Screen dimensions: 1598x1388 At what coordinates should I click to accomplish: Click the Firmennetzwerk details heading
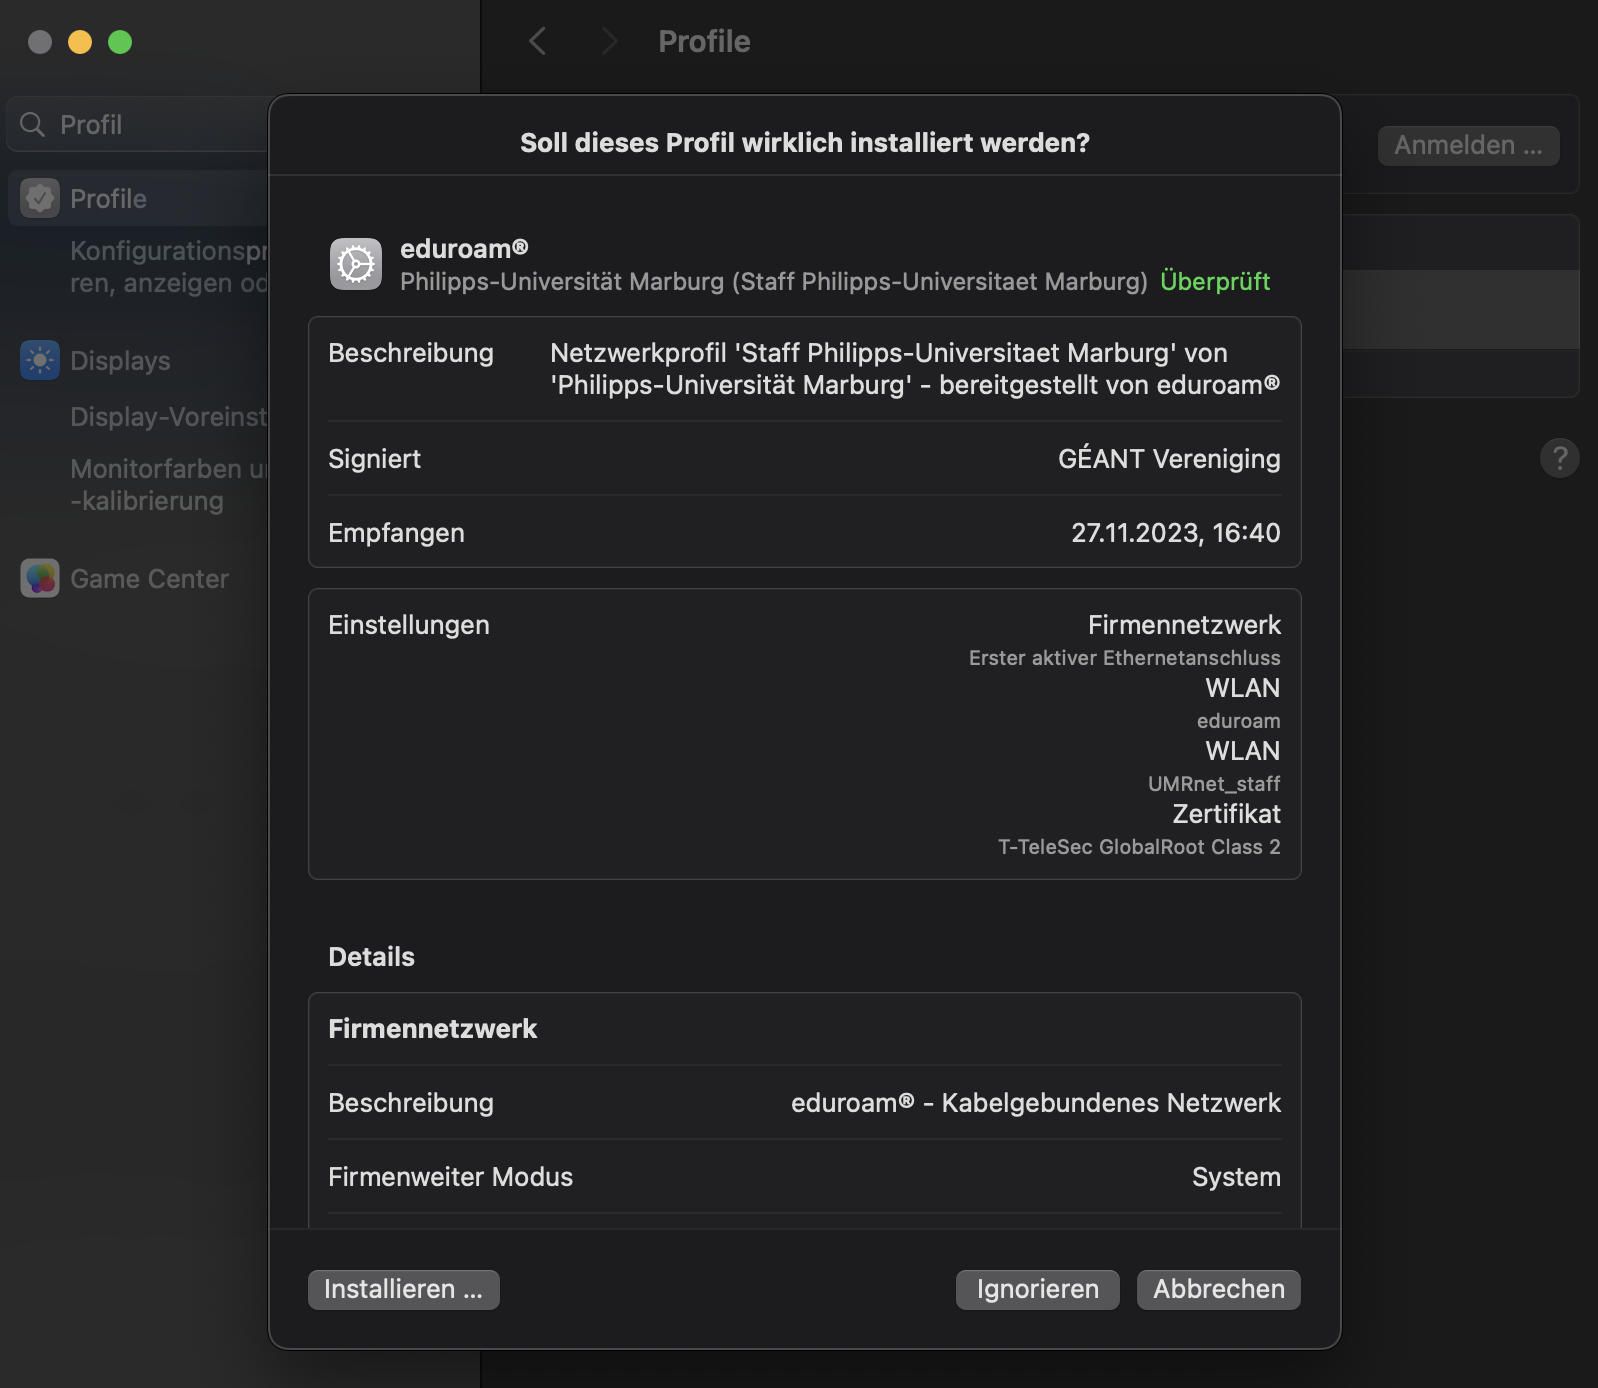pyautogui.click(x=433, y=1028)
